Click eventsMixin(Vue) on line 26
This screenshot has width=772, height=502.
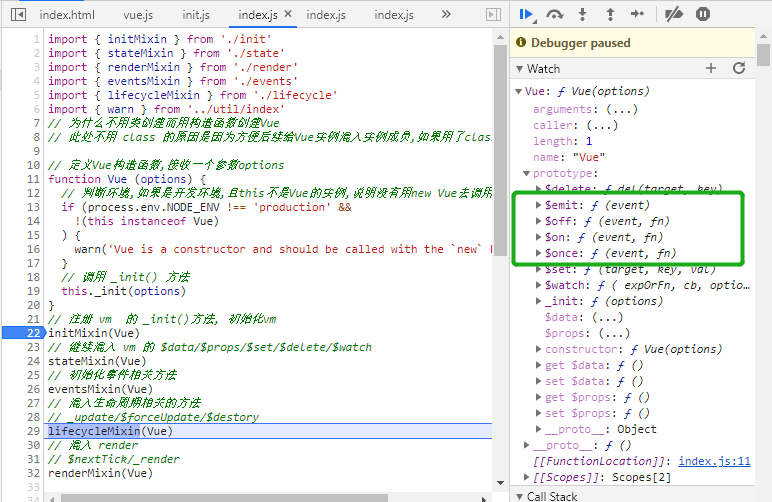[100, 389]
